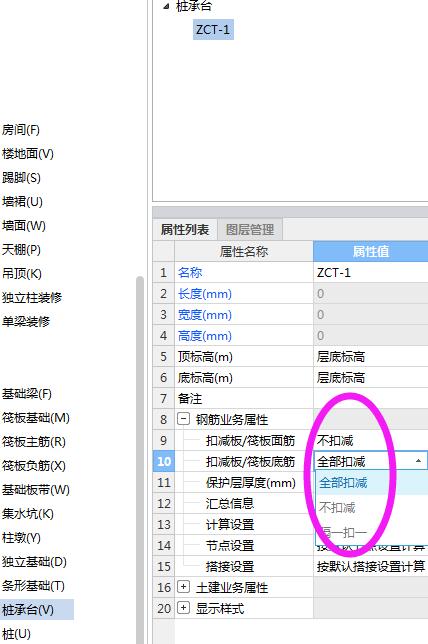Click row 11 label 保护层厚度(mm)

pyautogui.click(x=251, y=483)
